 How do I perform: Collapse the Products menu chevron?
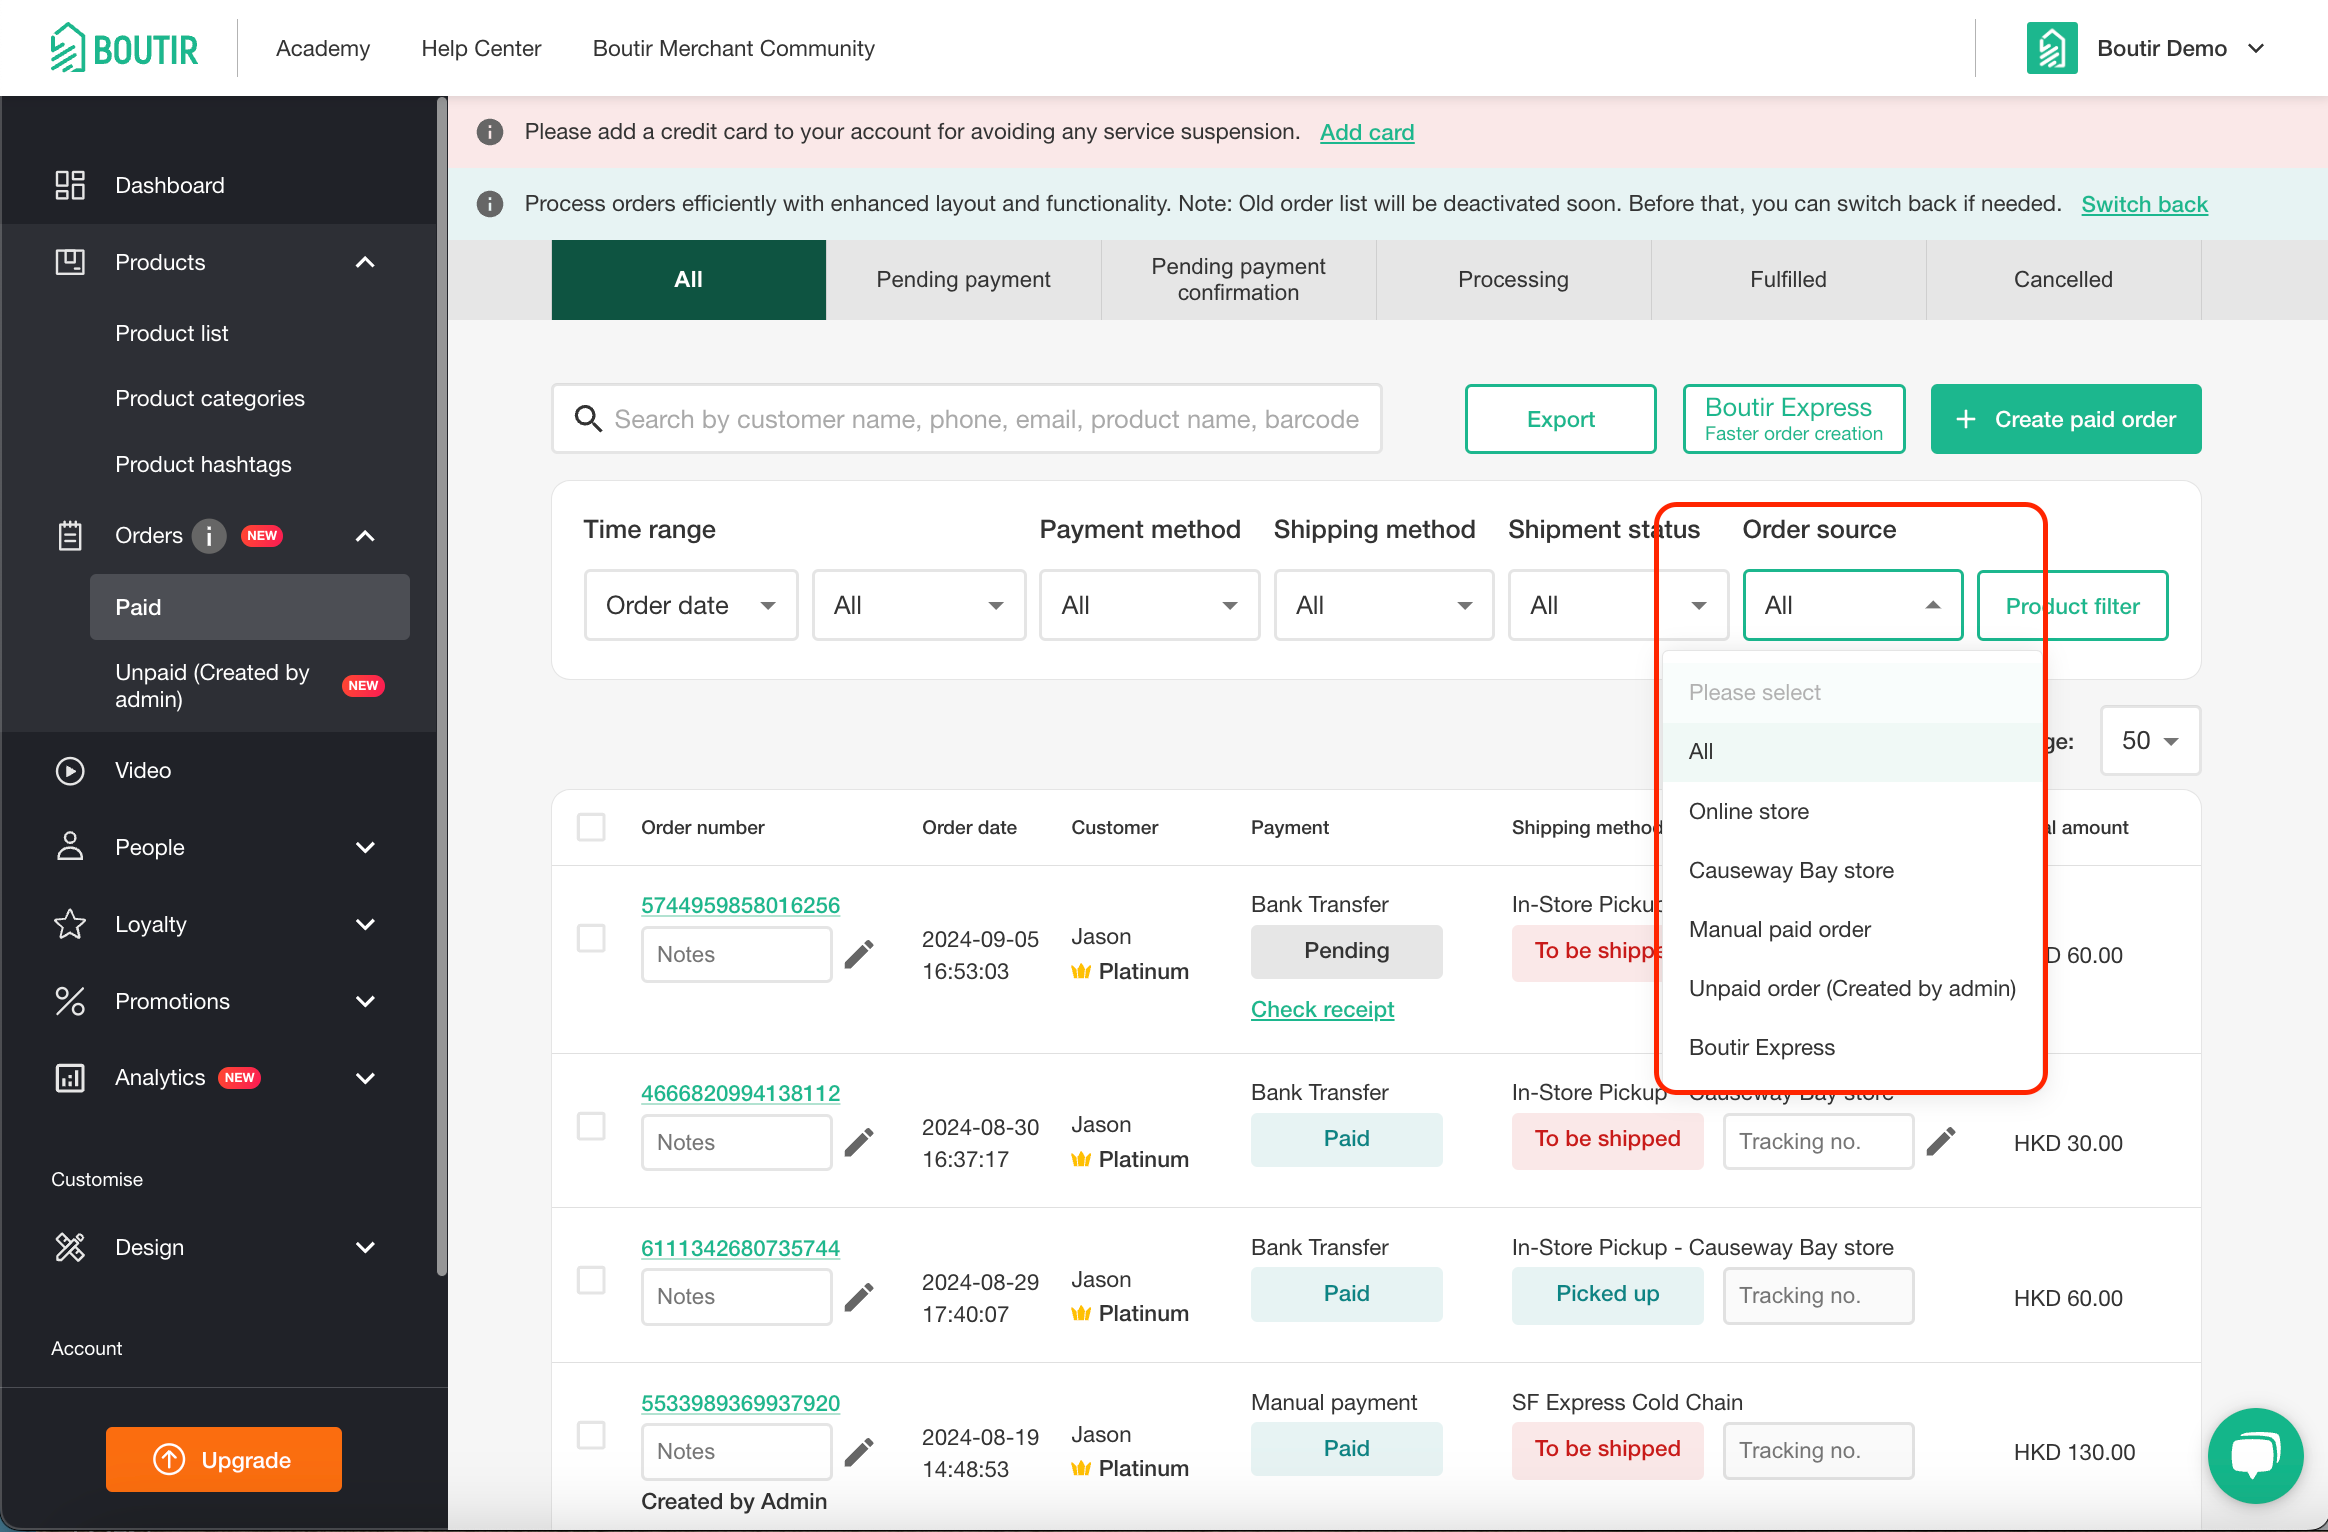click(365, 262)
